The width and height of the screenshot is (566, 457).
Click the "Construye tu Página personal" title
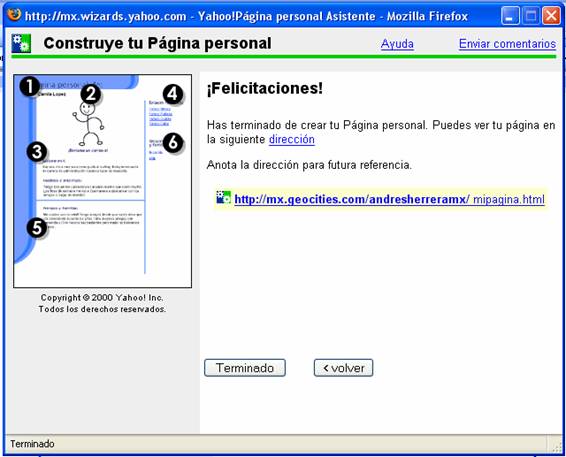pos(157,43)
